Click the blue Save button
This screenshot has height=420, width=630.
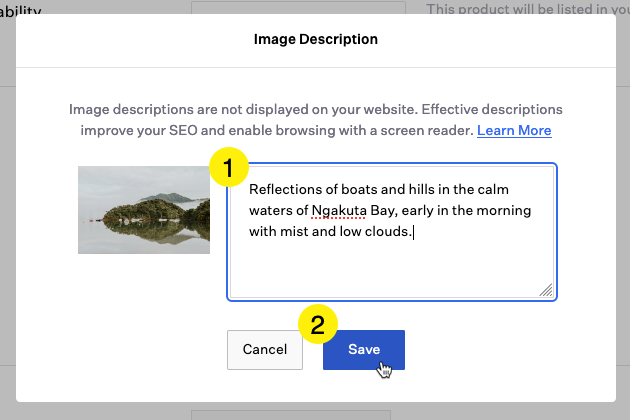[x=363, y=349]
